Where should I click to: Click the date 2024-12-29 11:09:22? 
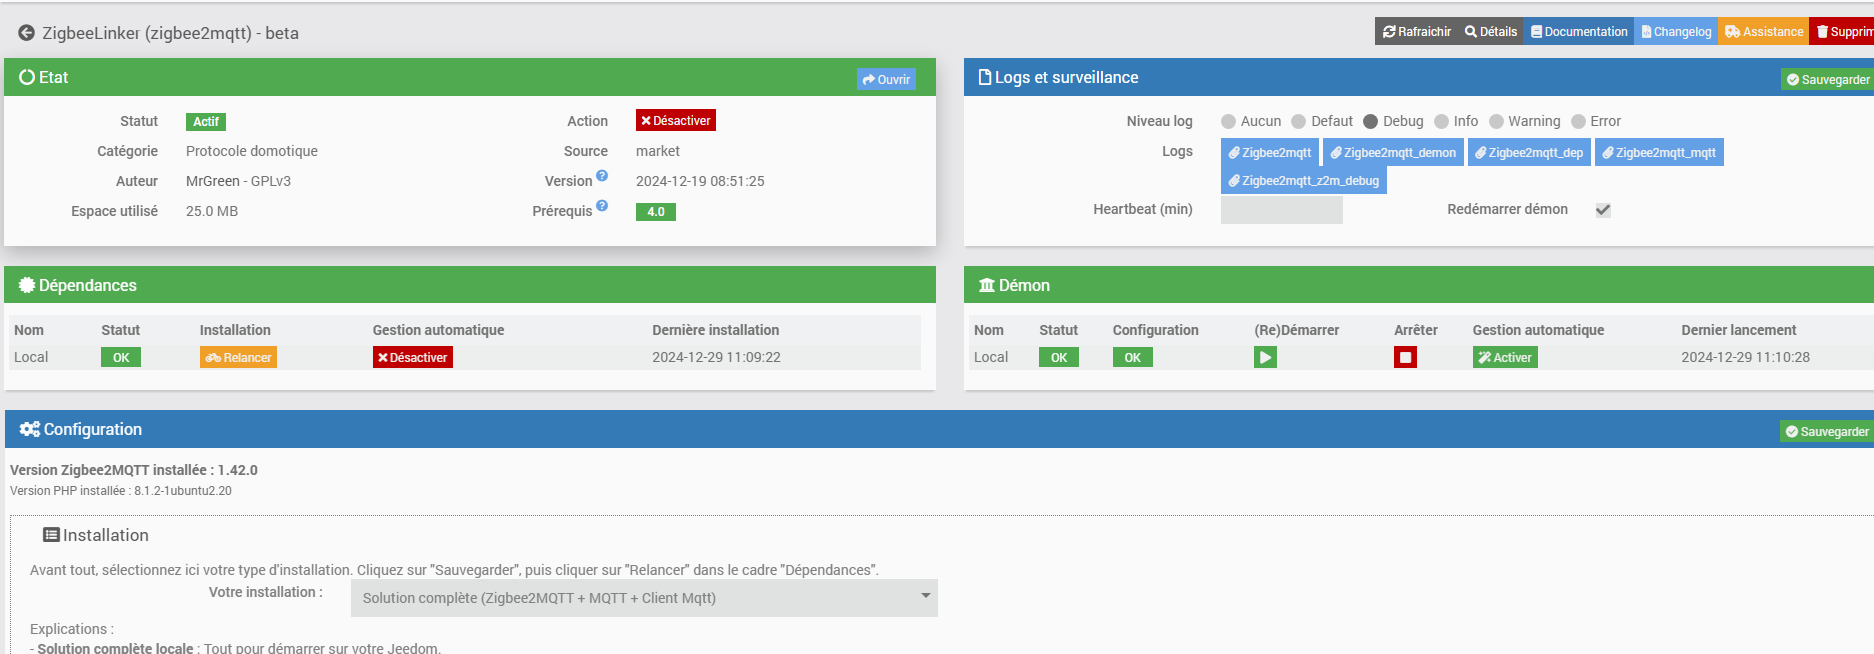(716, 357)
